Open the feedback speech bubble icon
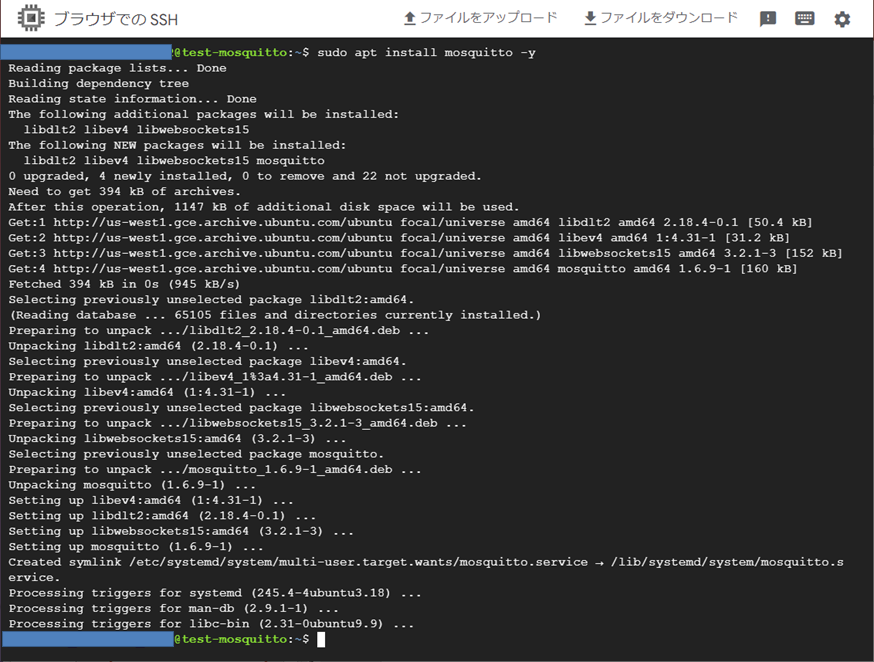This screenshot has height=662, width=874. pyautogui.click(x=768, y=19)
